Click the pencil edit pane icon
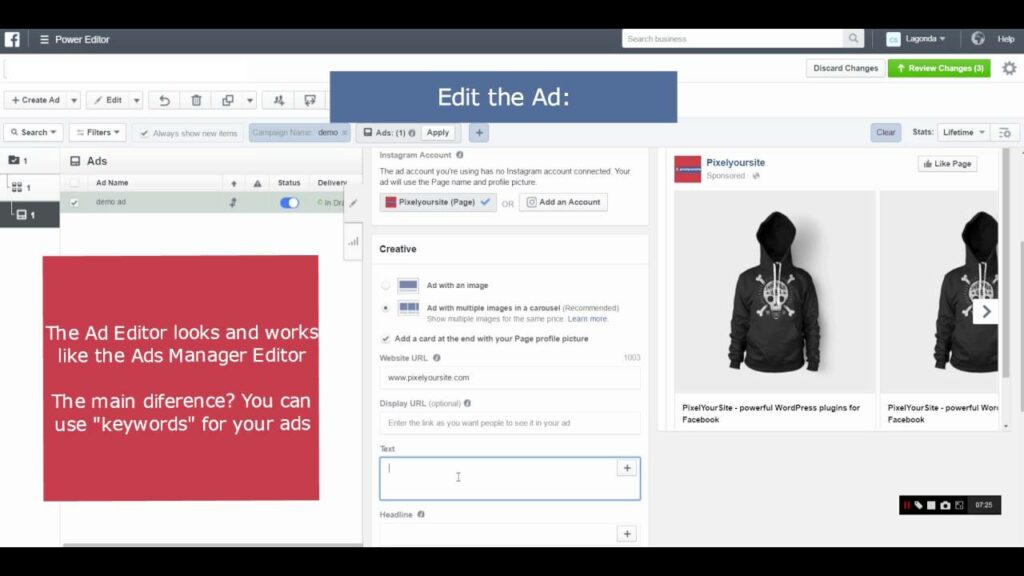 pos(353,203)
